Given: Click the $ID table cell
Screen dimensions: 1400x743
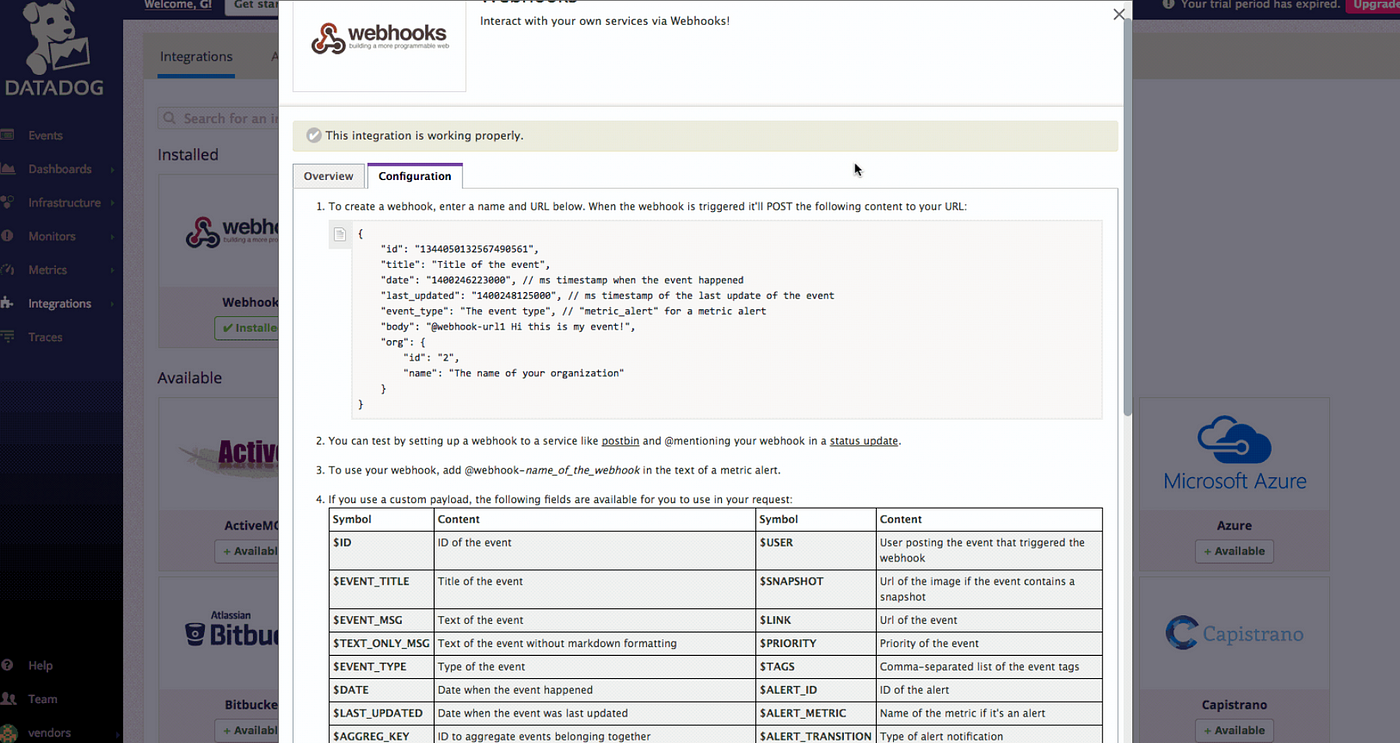Looking at the screenshot, I should point(381,550).
